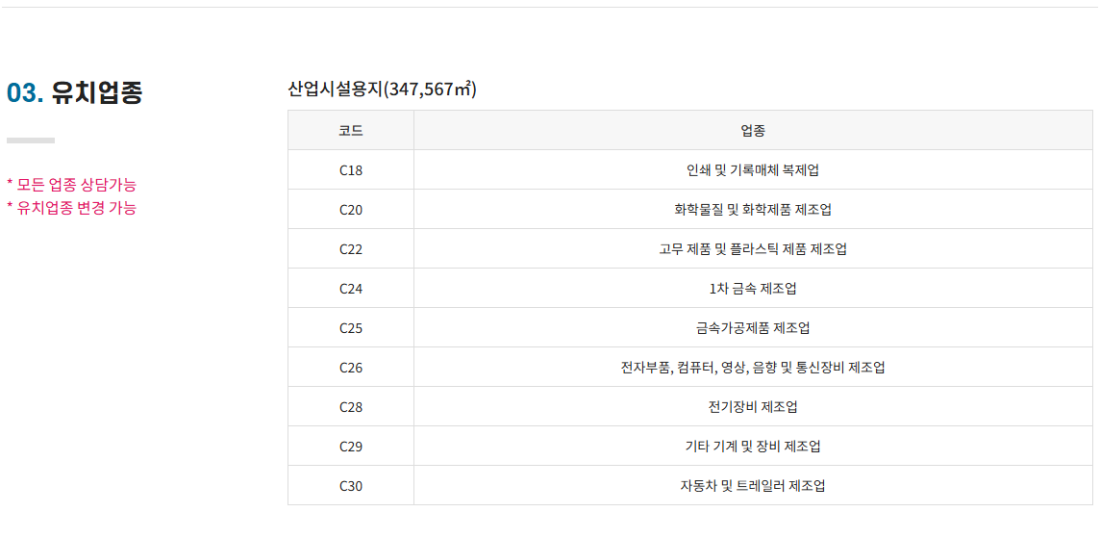Click the 업종 column header
Screen dimensions: 1100x538
pos(753,130)
